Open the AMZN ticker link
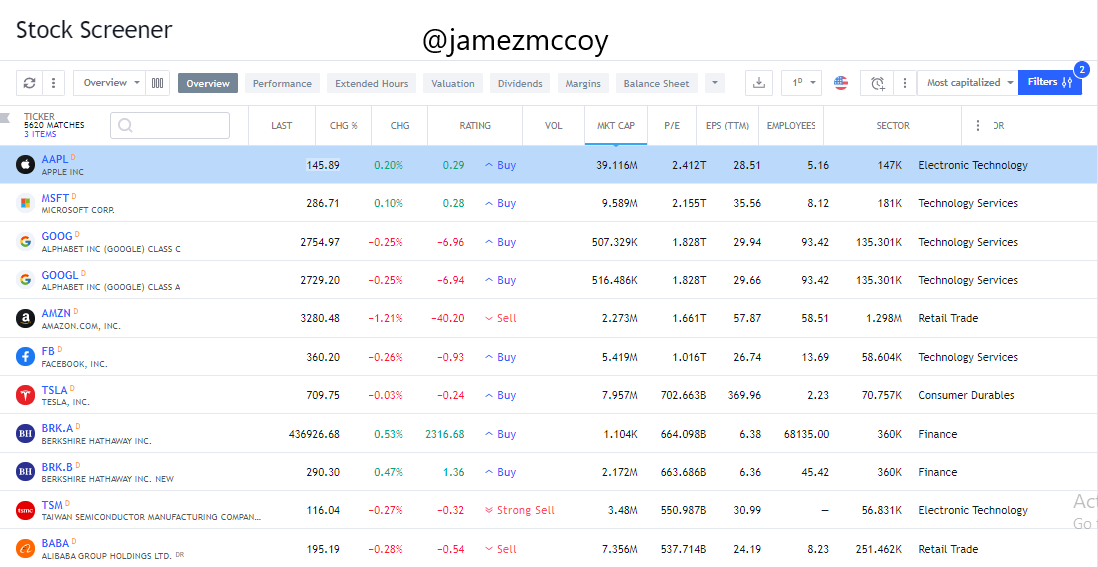The height and width of the screenshot is (567, 1098). point(56,313)
